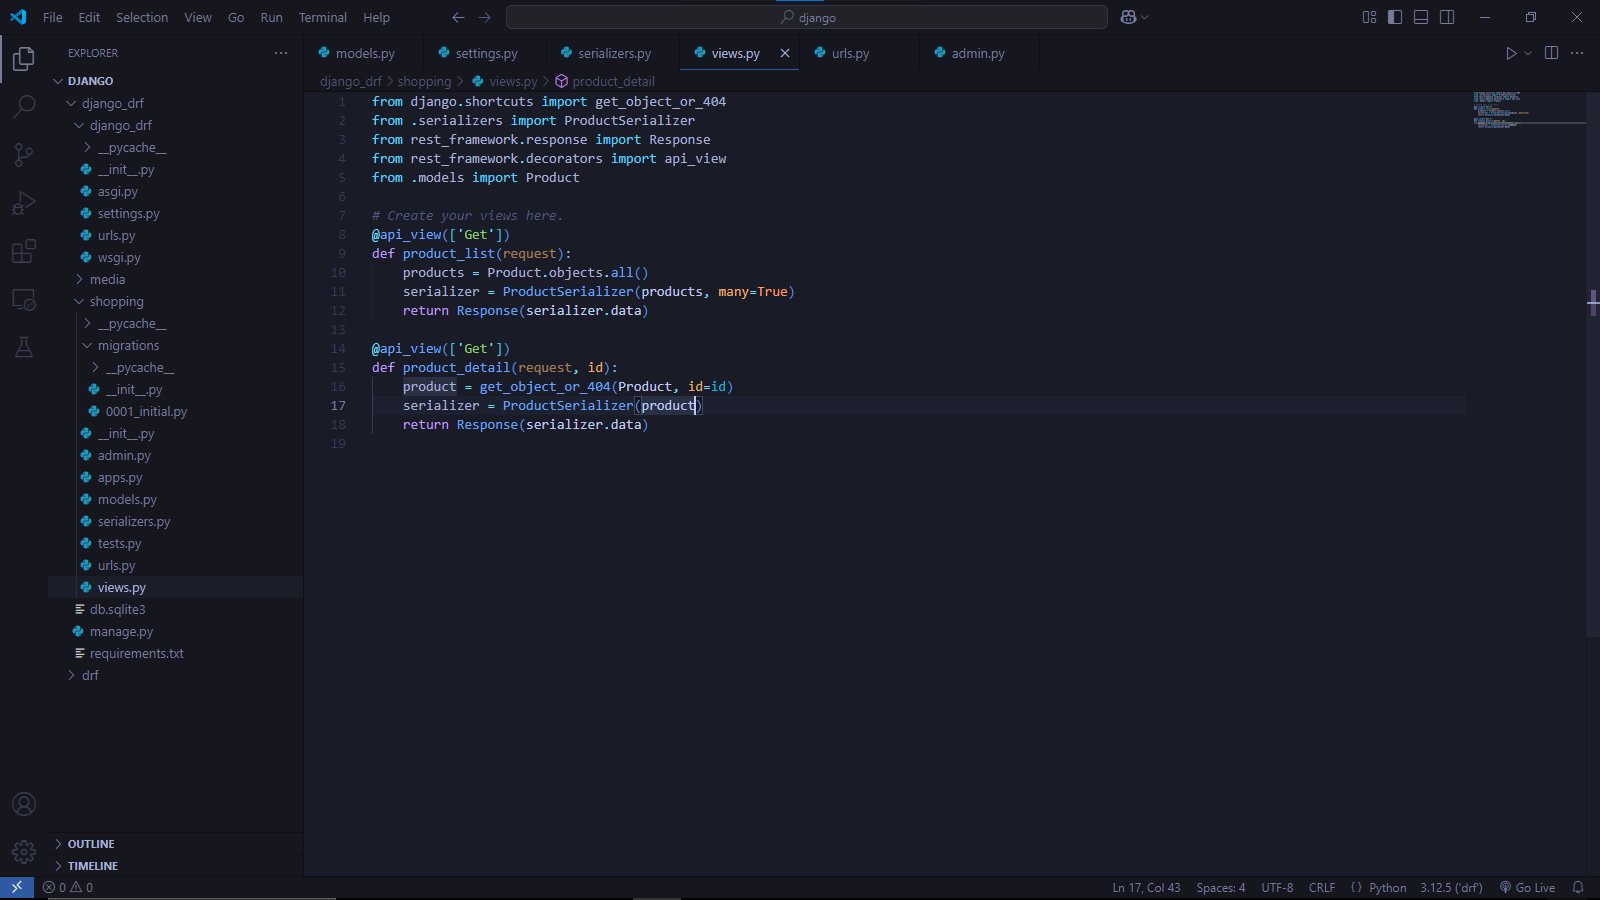1600x900 pixels.
Task: Toggle the primary side bar visibility
Action: click(1395, 17)
